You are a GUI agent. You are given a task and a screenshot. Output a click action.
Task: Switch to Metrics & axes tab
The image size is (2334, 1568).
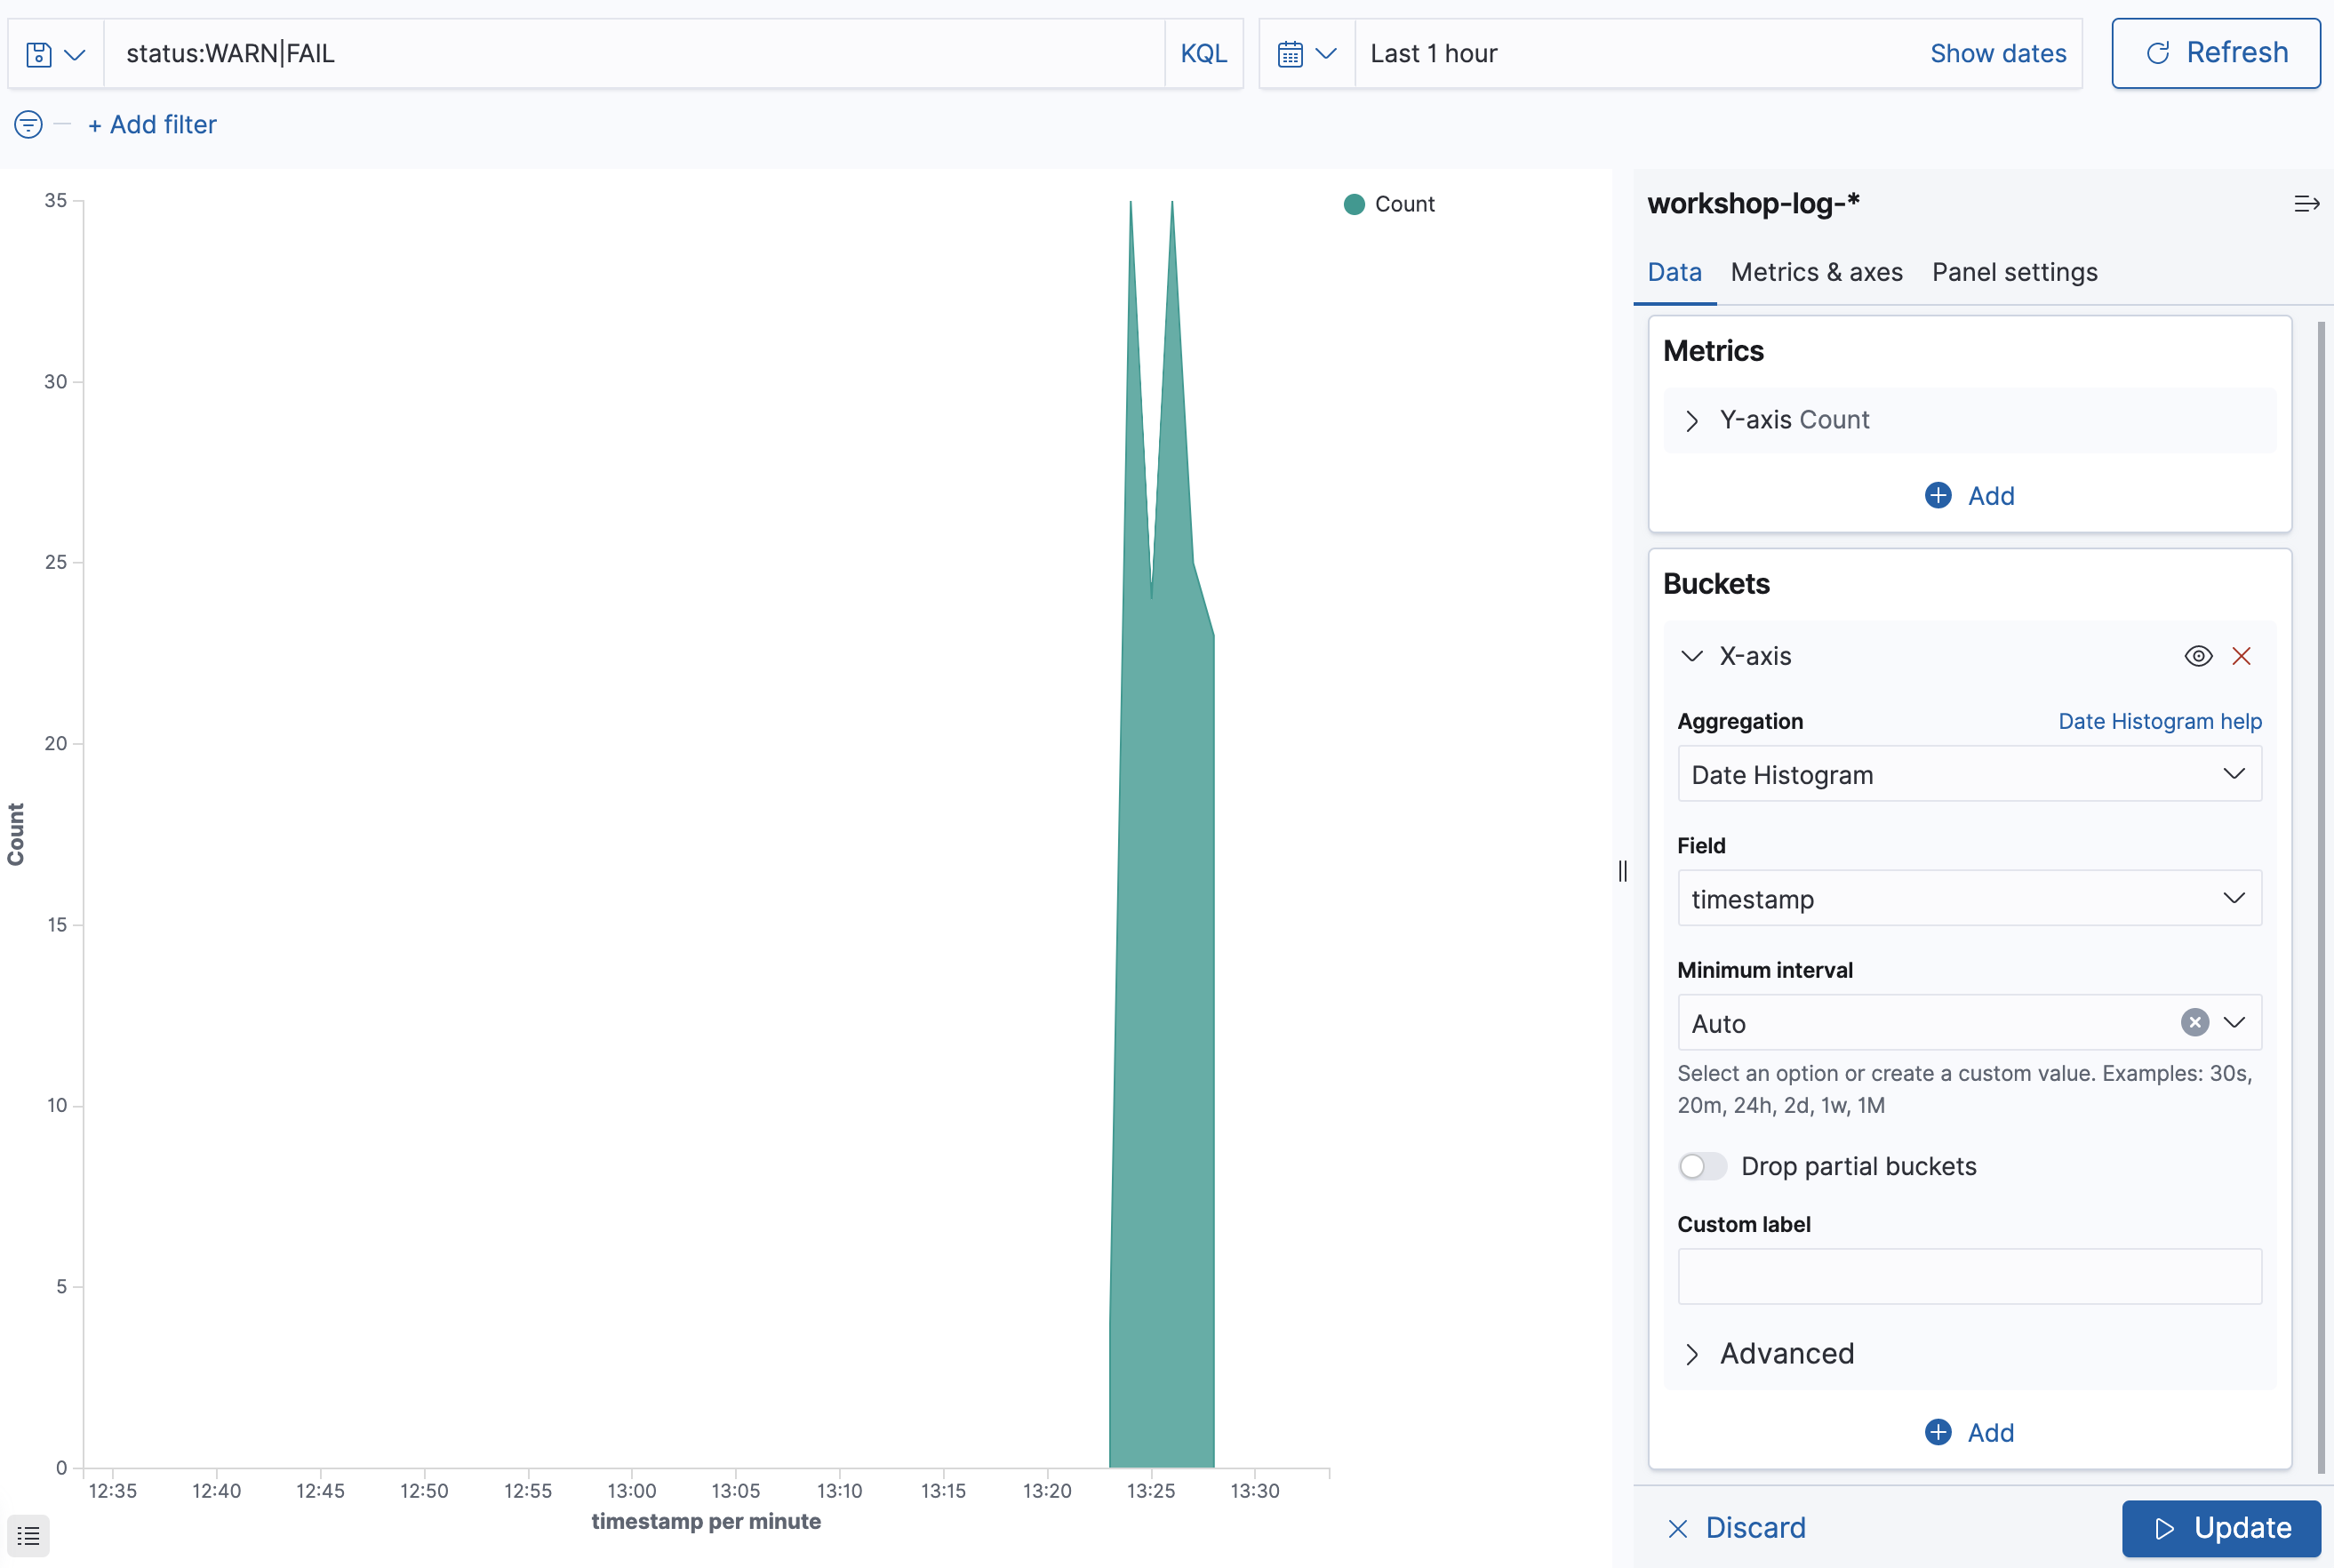click(1816, 272)
